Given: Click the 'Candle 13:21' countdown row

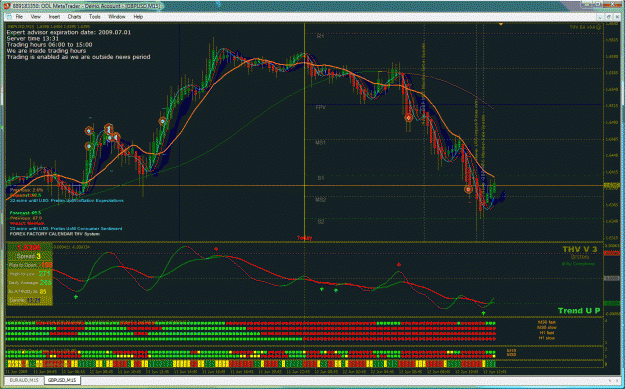Looking at the screenshot, I should pyautogui.click(x=29, y=300).
